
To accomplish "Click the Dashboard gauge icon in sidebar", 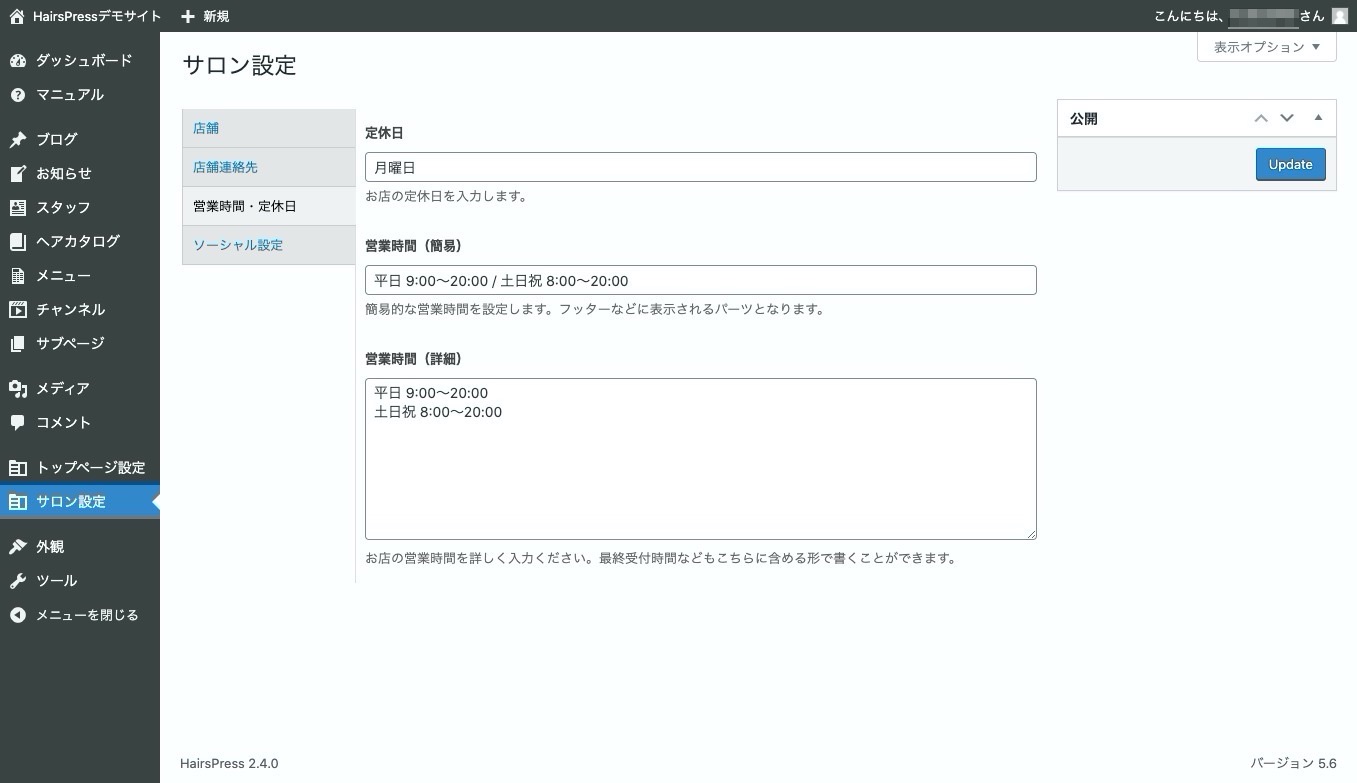I will (x=17, y=61).
